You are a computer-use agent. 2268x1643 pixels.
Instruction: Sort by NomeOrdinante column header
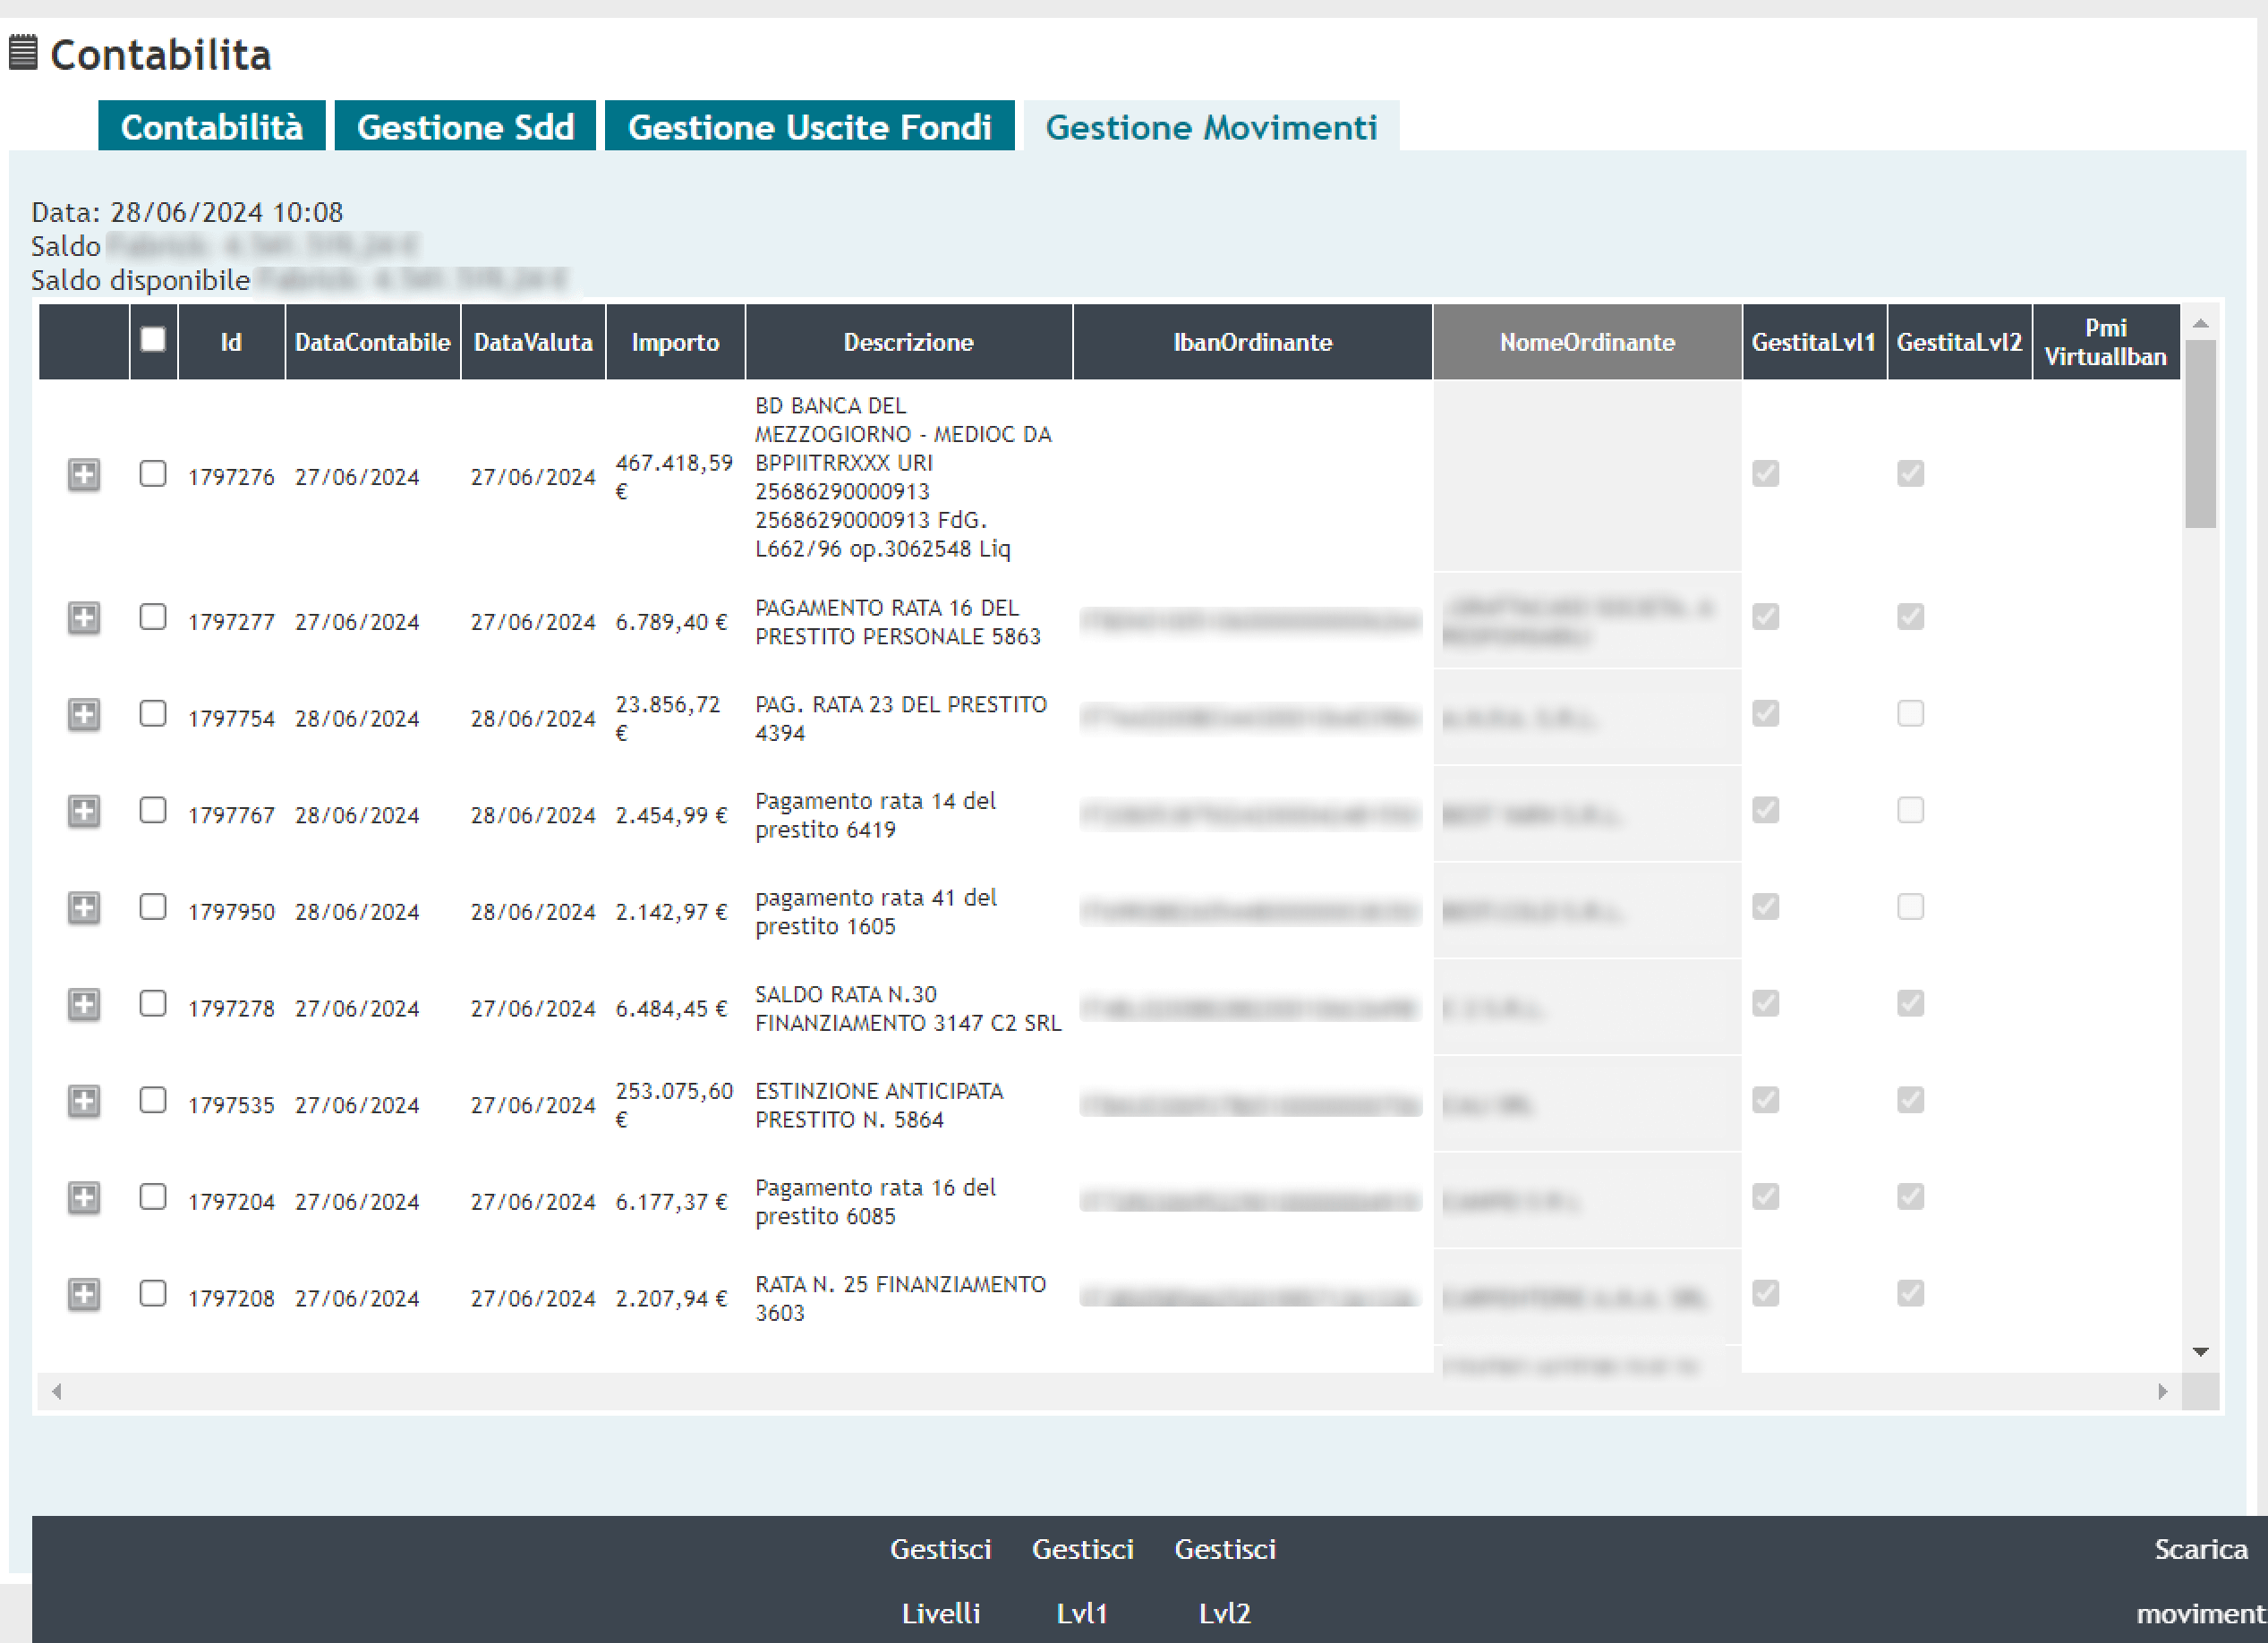(x=1587, y=342)
